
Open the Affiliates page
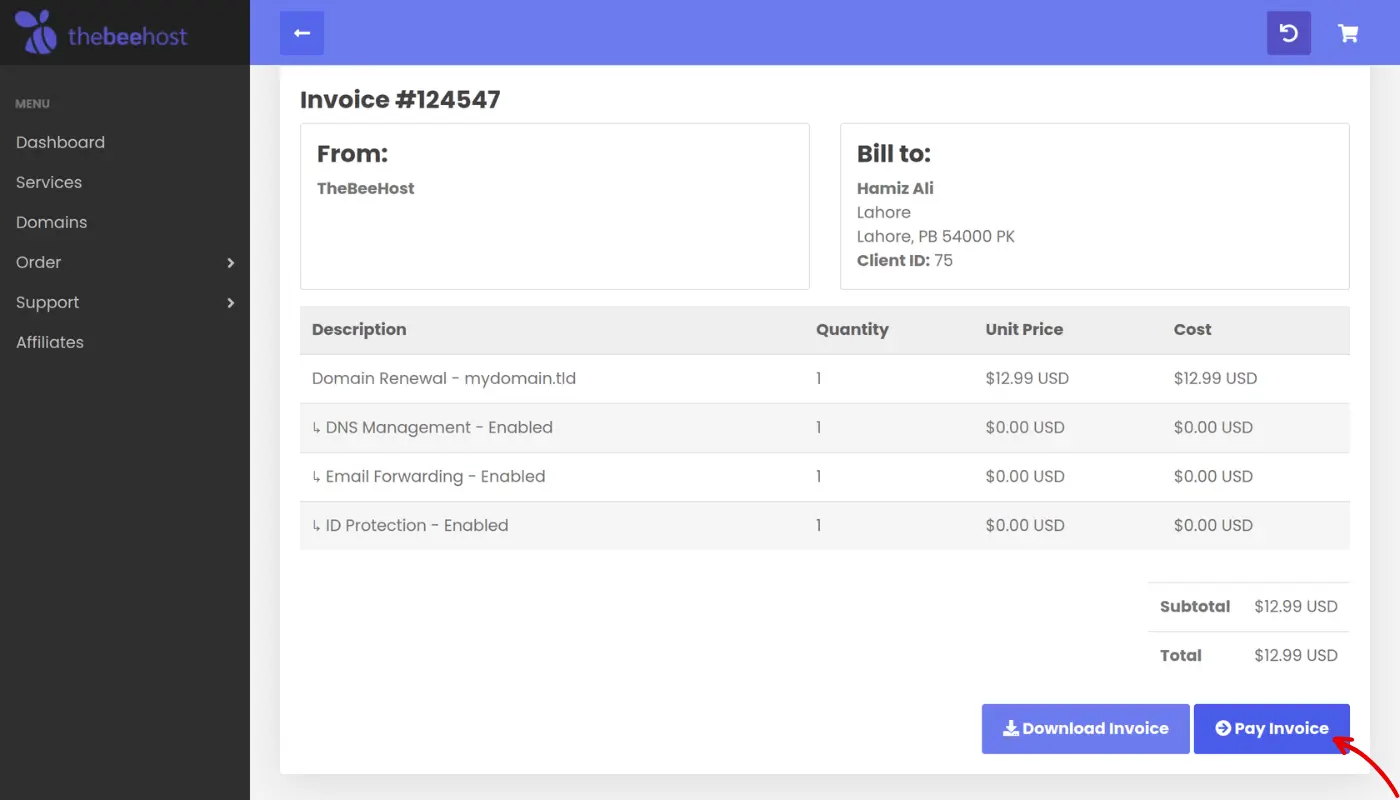tap(50, 342)
